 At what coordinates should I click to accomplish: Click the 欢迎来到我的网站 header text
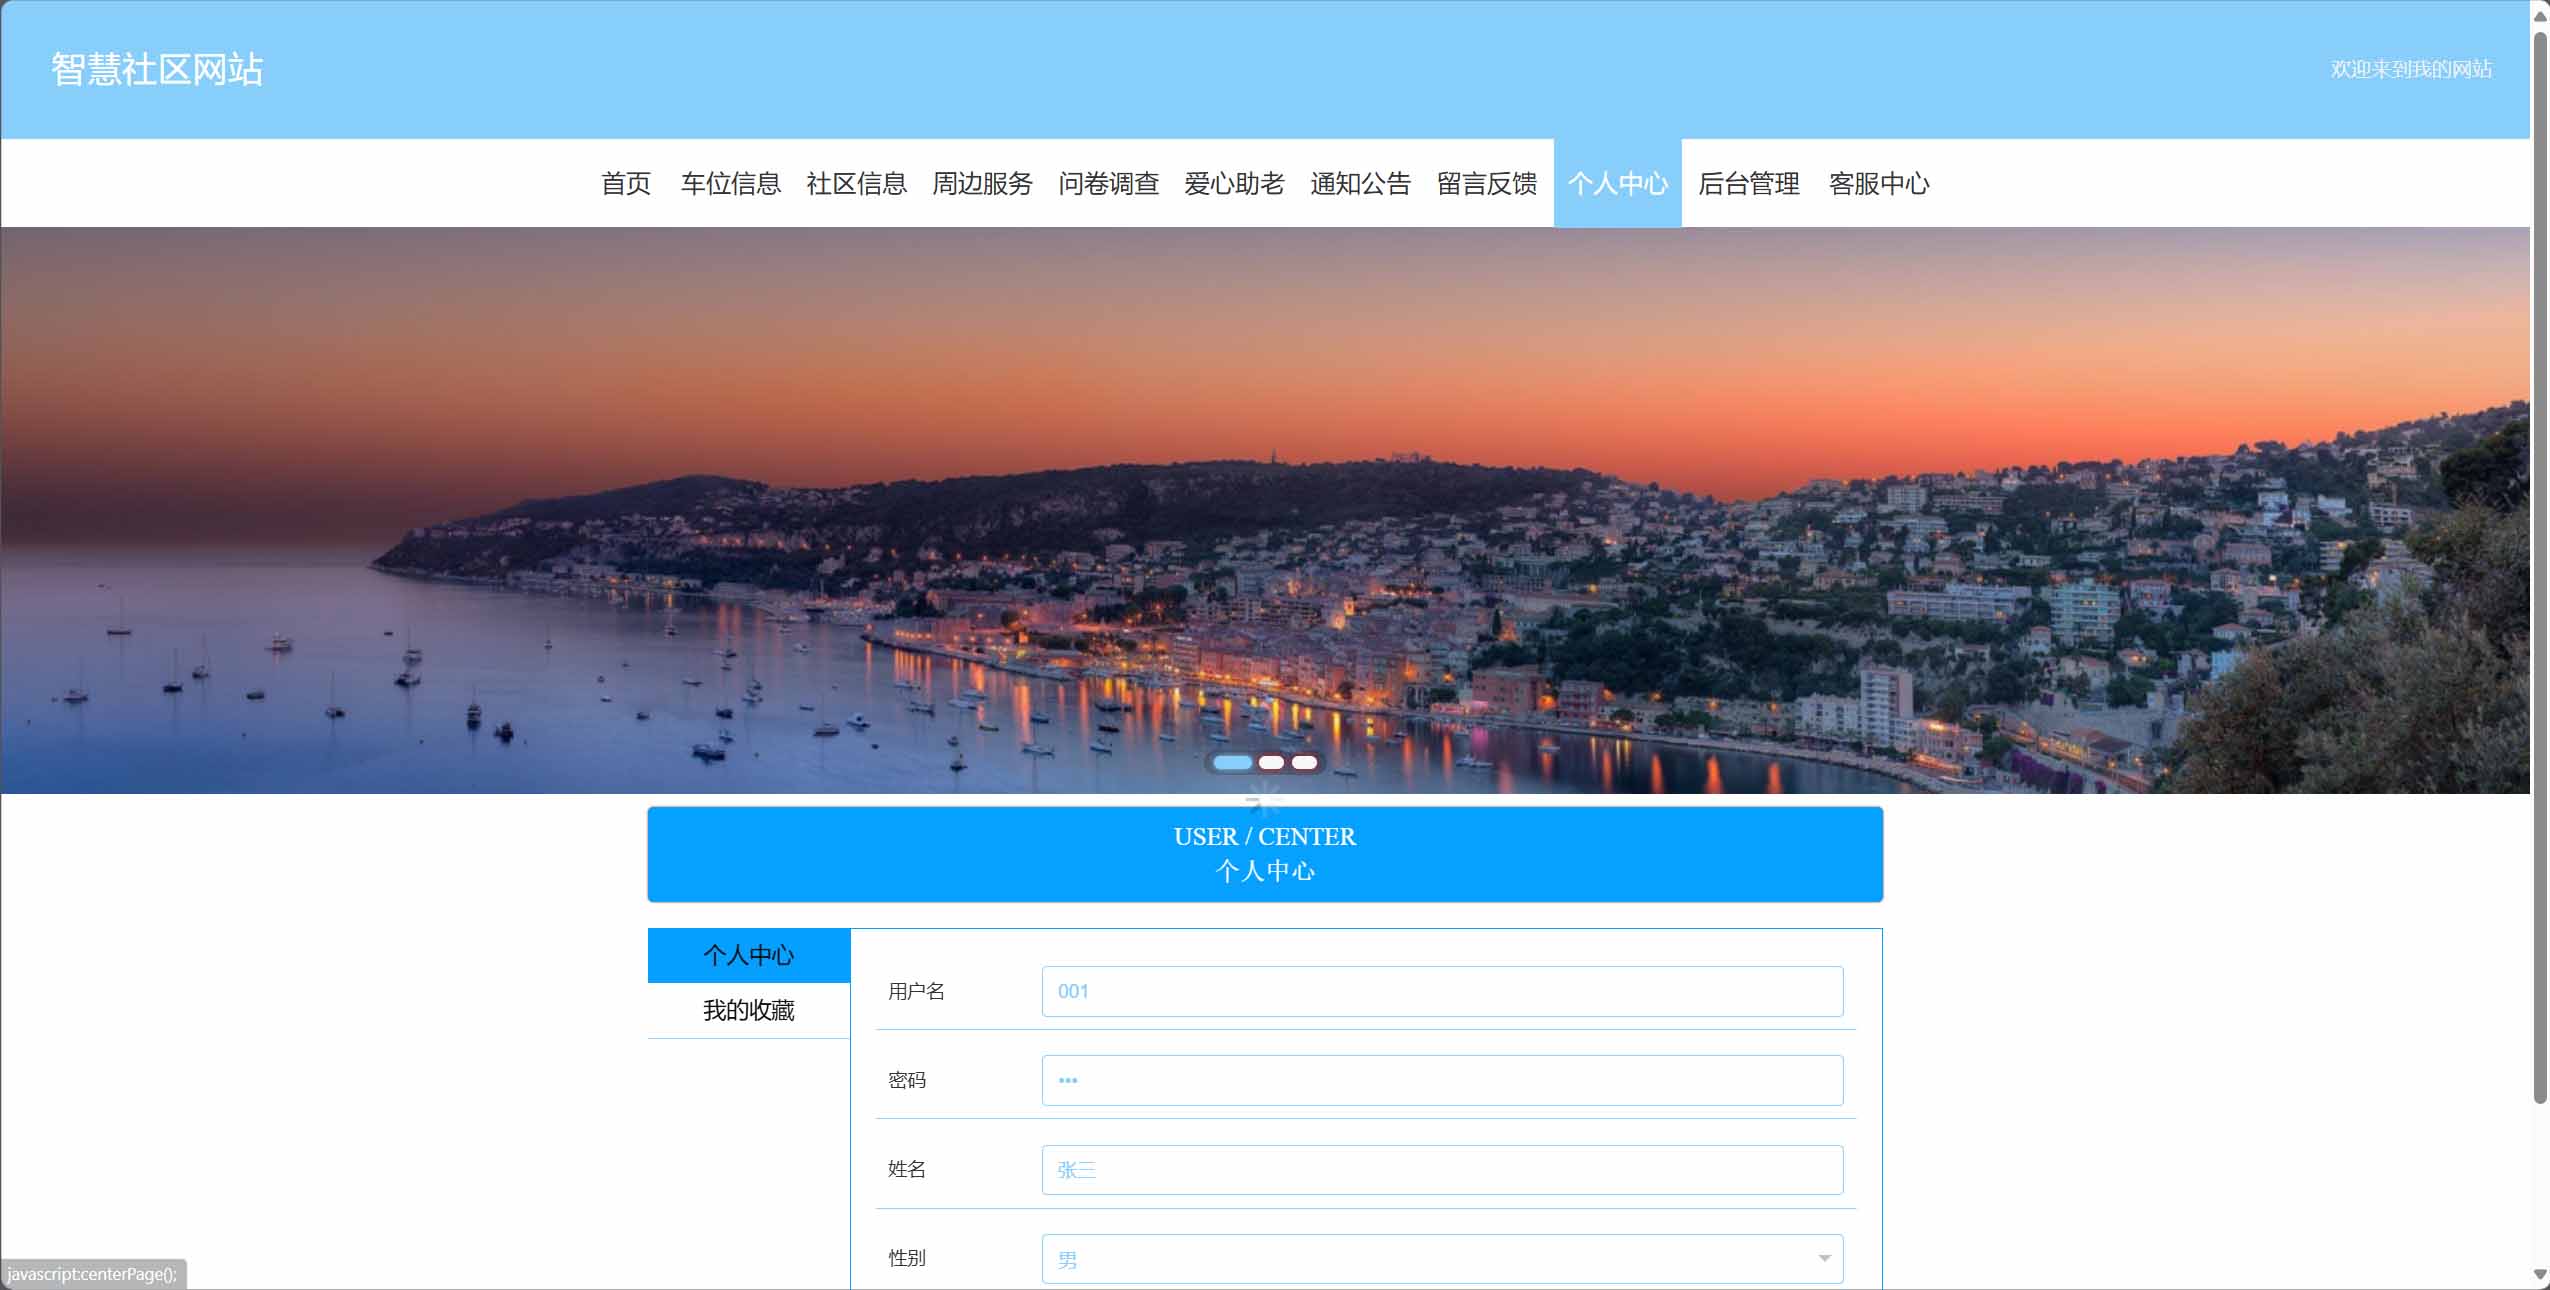tap(2411, 69)
